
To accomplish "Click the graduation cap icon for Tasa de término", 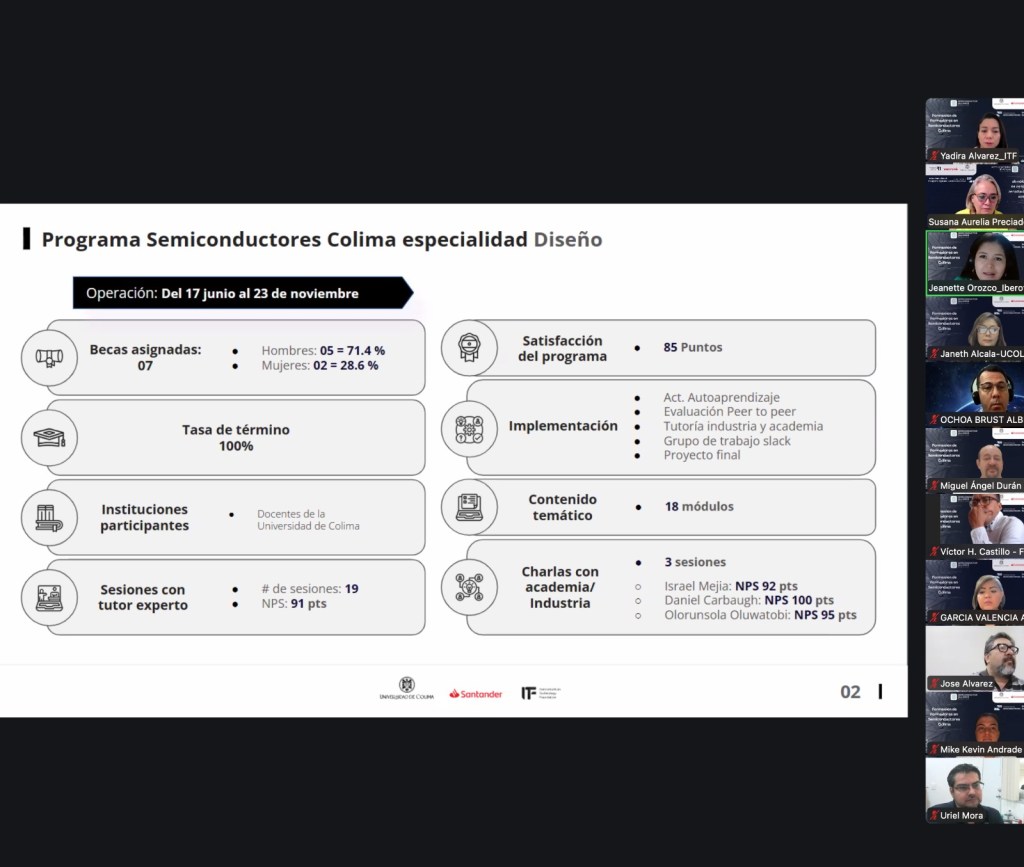I will (49, 437).
